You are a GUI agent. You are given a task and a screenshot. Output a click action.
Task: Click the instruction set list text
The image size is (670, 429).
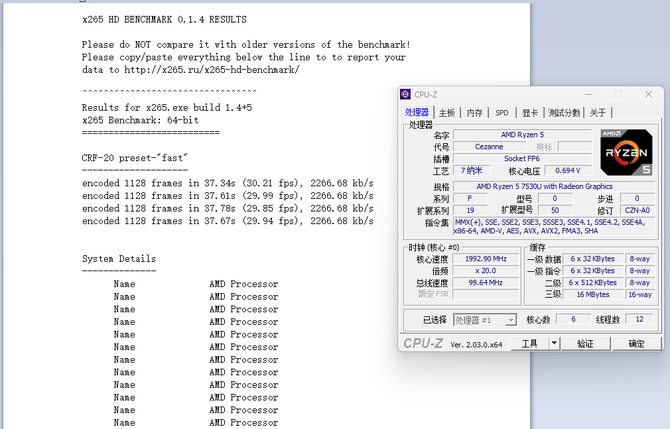[x=553, y=226]
